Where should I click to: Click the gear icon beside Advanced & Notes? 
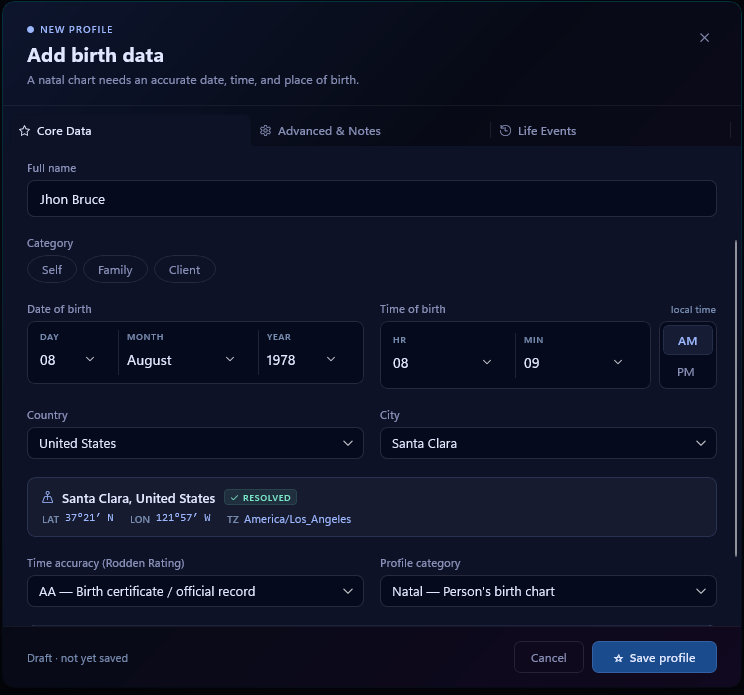coord(265,130)
